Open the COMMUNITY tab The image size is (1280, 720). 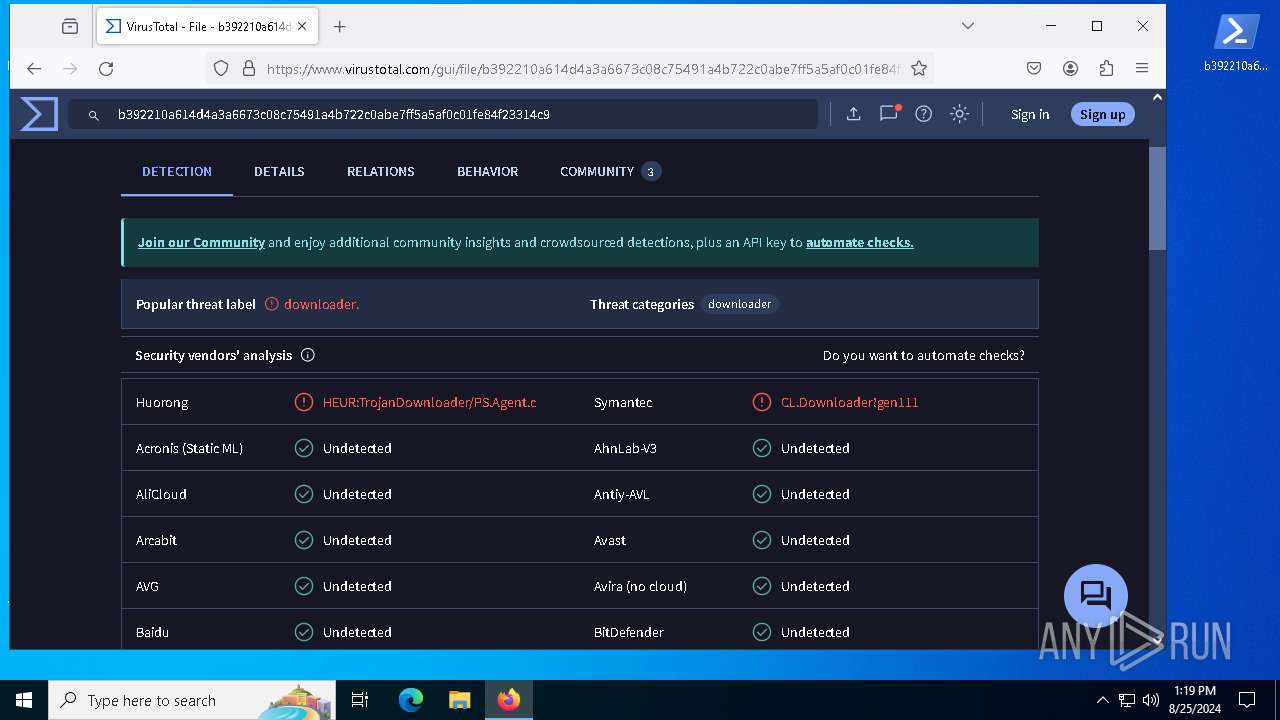click(610, 172)
